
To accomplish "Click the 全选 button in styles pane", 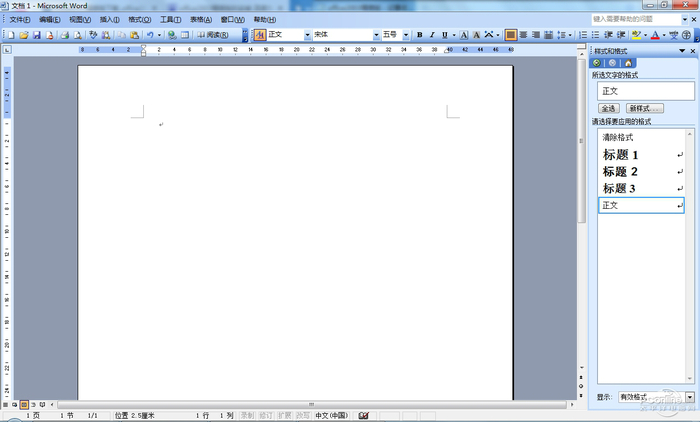I will [608, 108].
